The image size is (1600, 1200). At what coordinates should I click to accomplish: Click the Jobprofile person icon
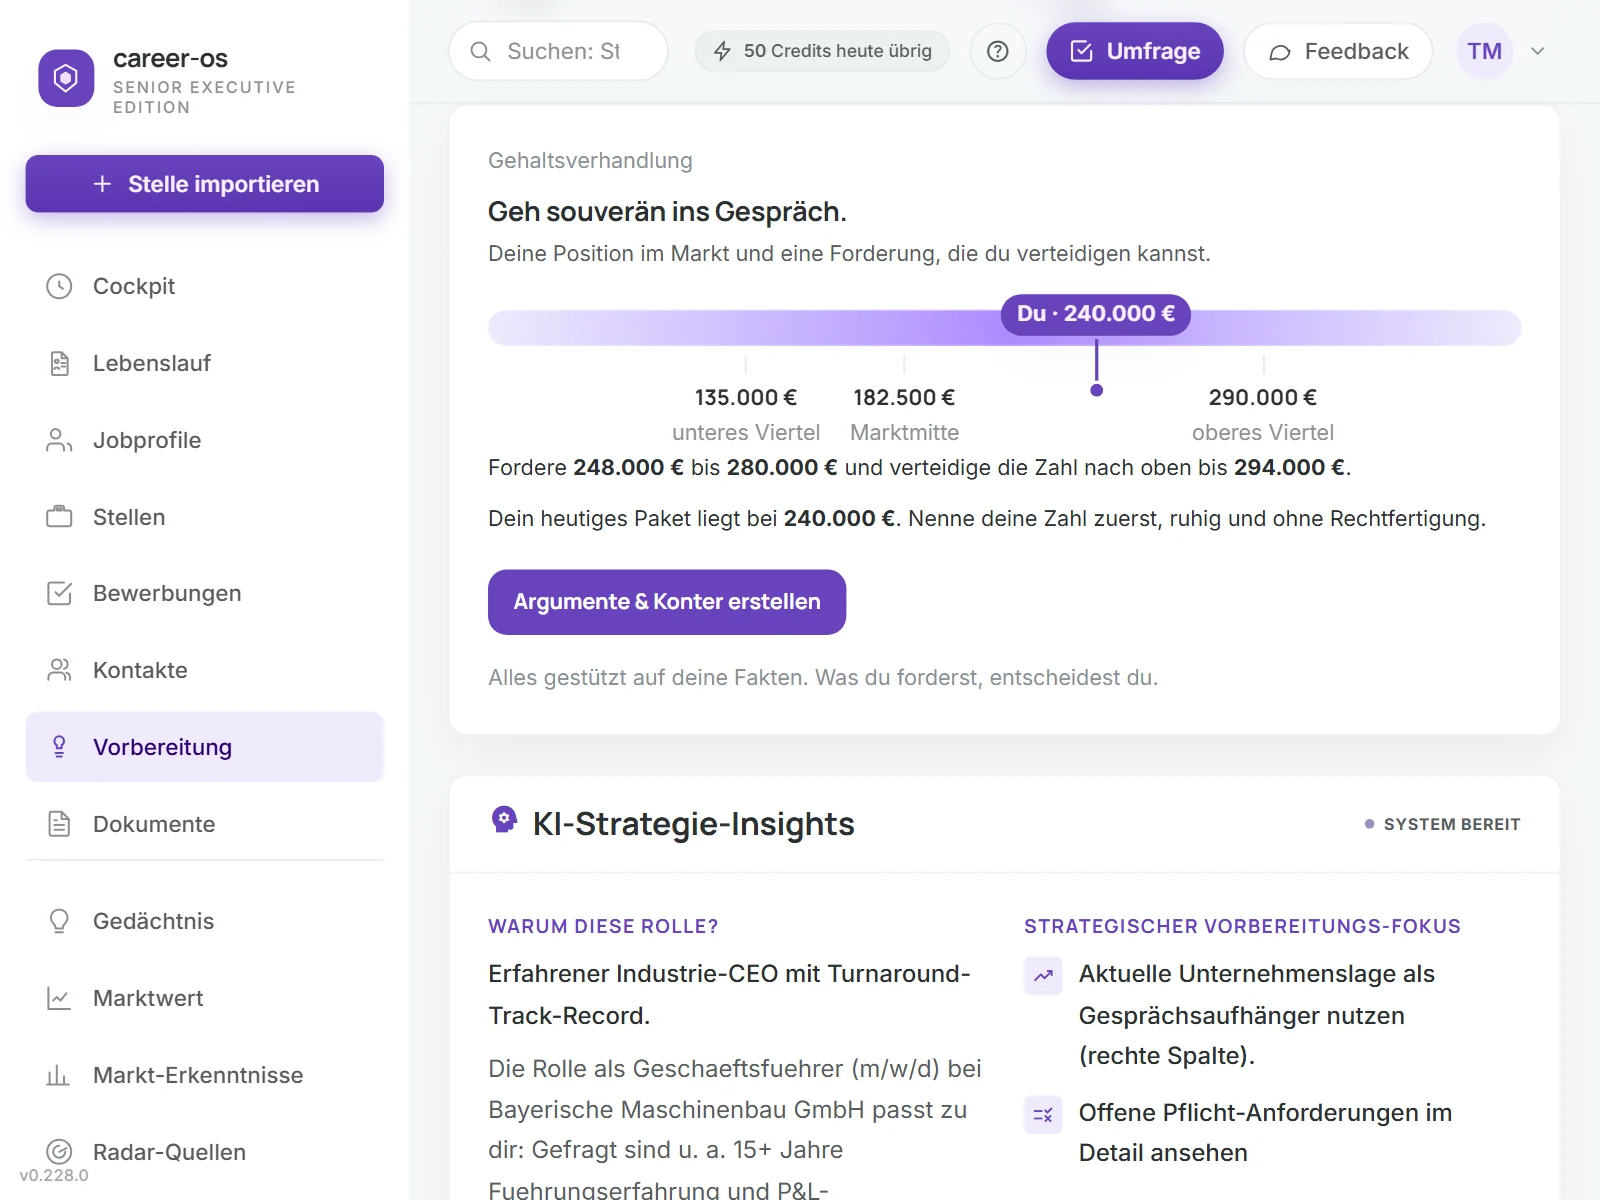pyautogui.click(x=59, y=440)
